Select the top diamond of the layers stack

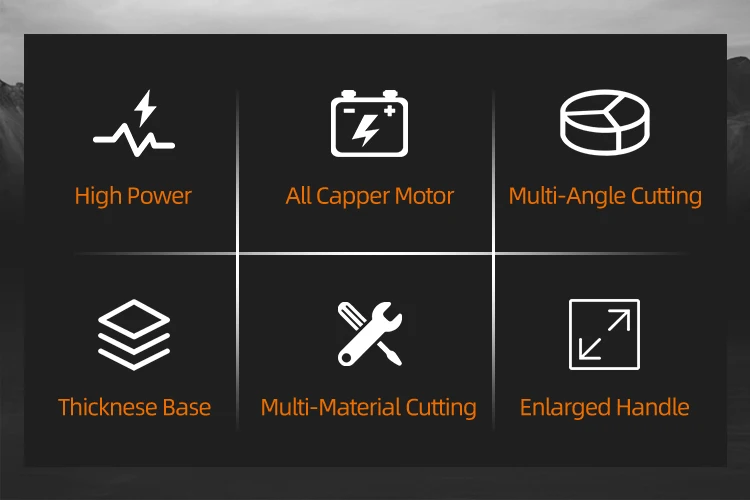point(134,319)
